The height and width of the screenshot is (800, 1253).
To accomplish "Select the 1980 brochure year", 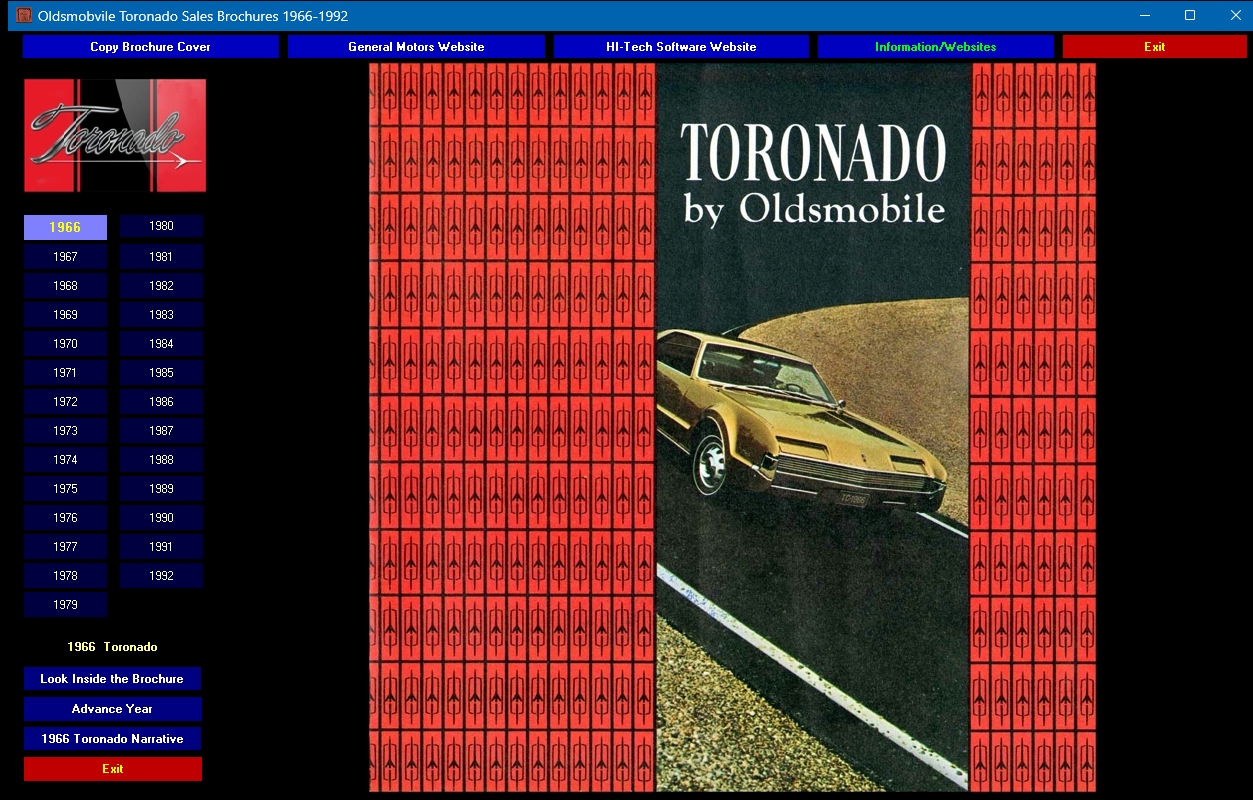I will pos(161,226).
